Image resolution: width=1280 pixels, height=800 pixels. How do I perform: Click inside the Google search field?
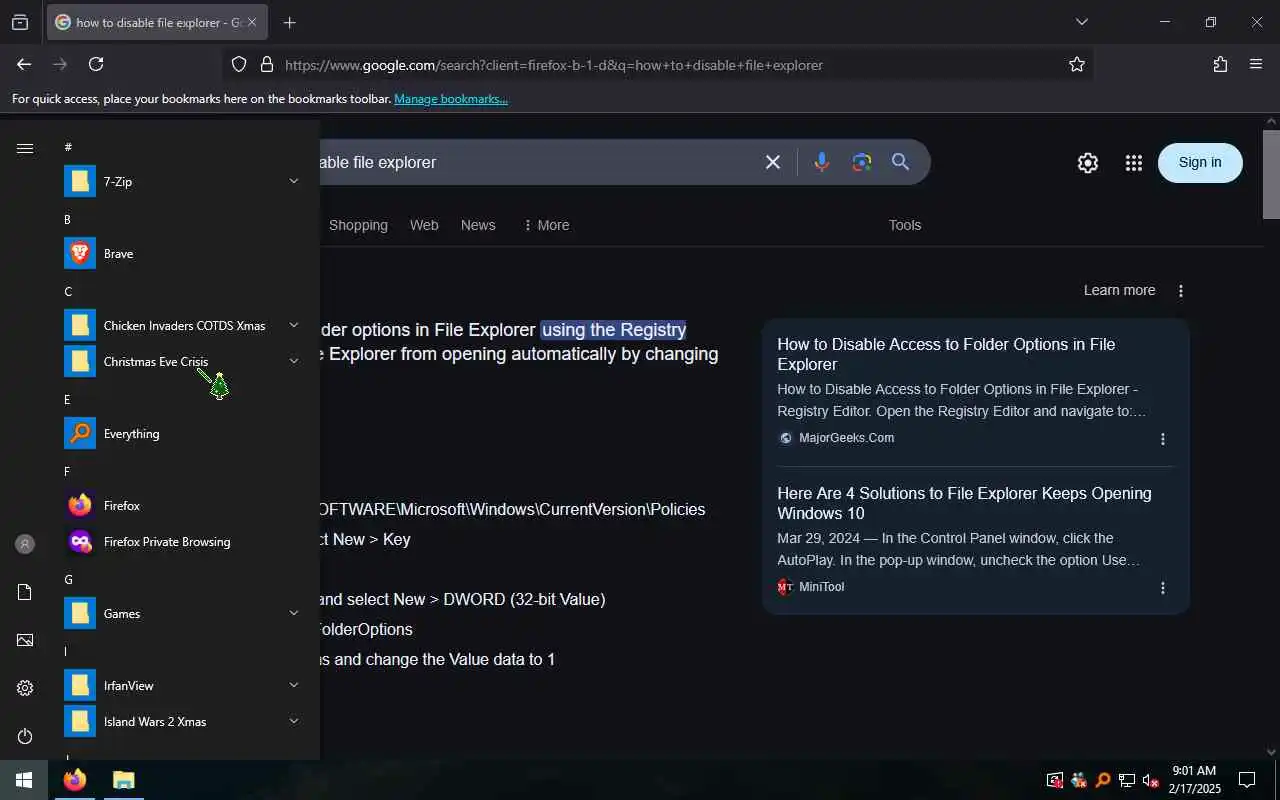[x=535, y=162]
